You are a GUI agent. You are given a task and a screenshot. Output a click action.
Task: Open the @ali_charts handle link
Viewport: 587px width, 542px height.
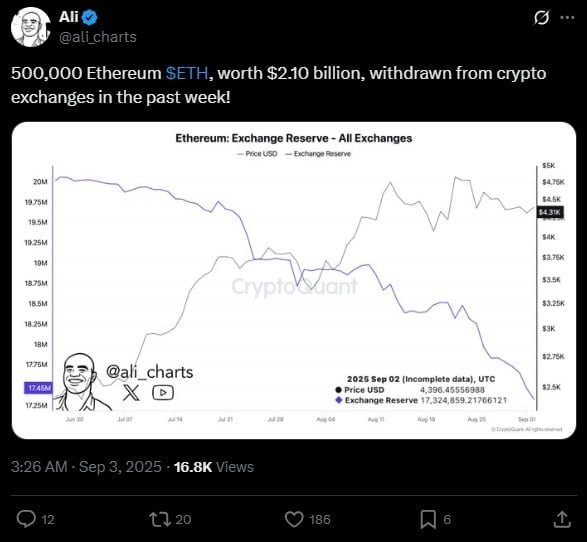click(x=98, y=37)
